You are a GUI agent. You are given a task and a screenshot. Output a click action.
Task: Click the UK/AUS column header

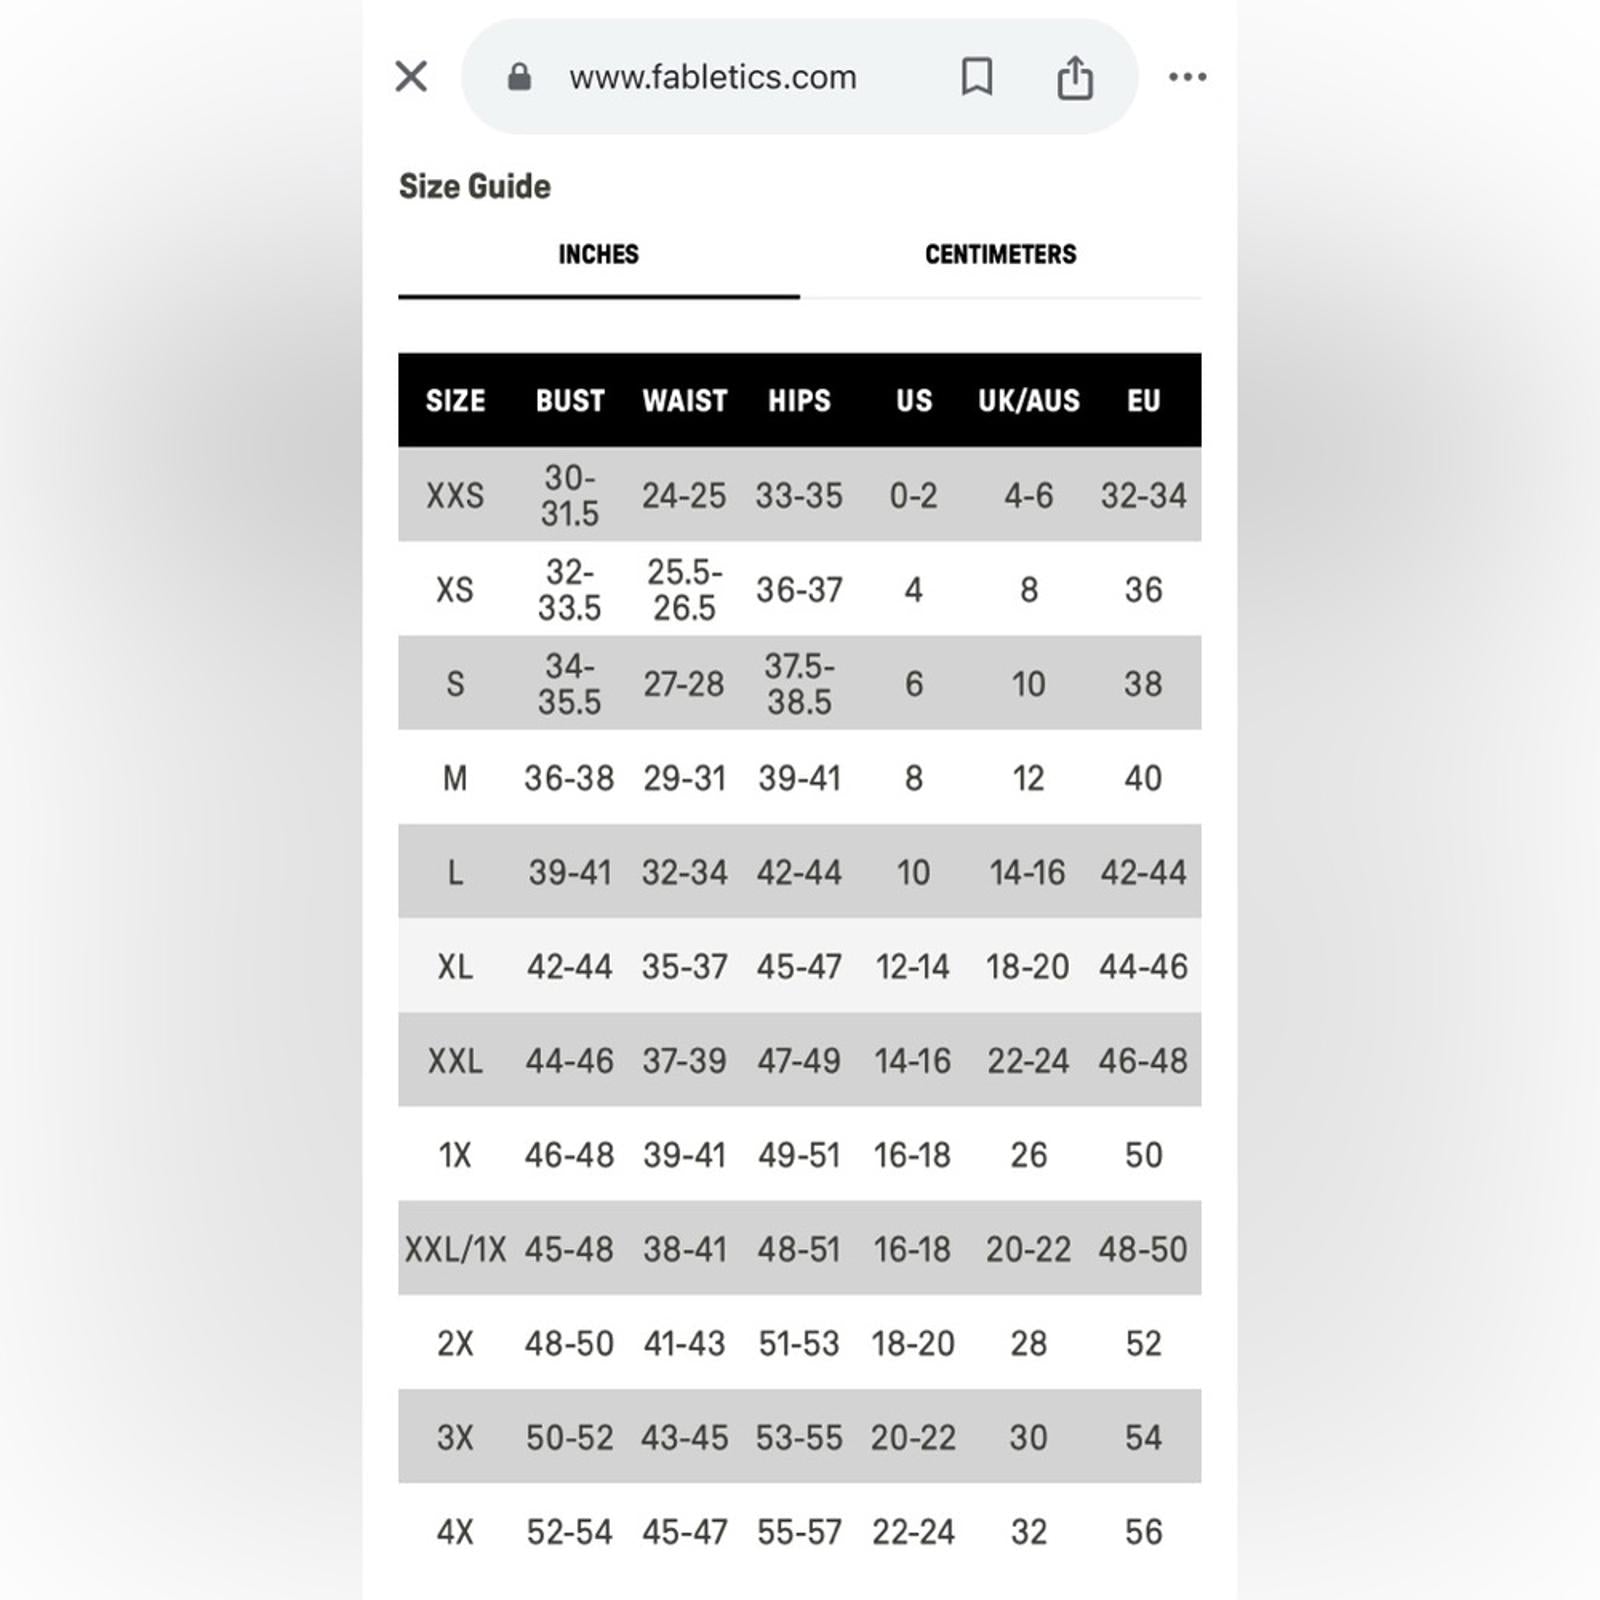(x=1029, y=400)
